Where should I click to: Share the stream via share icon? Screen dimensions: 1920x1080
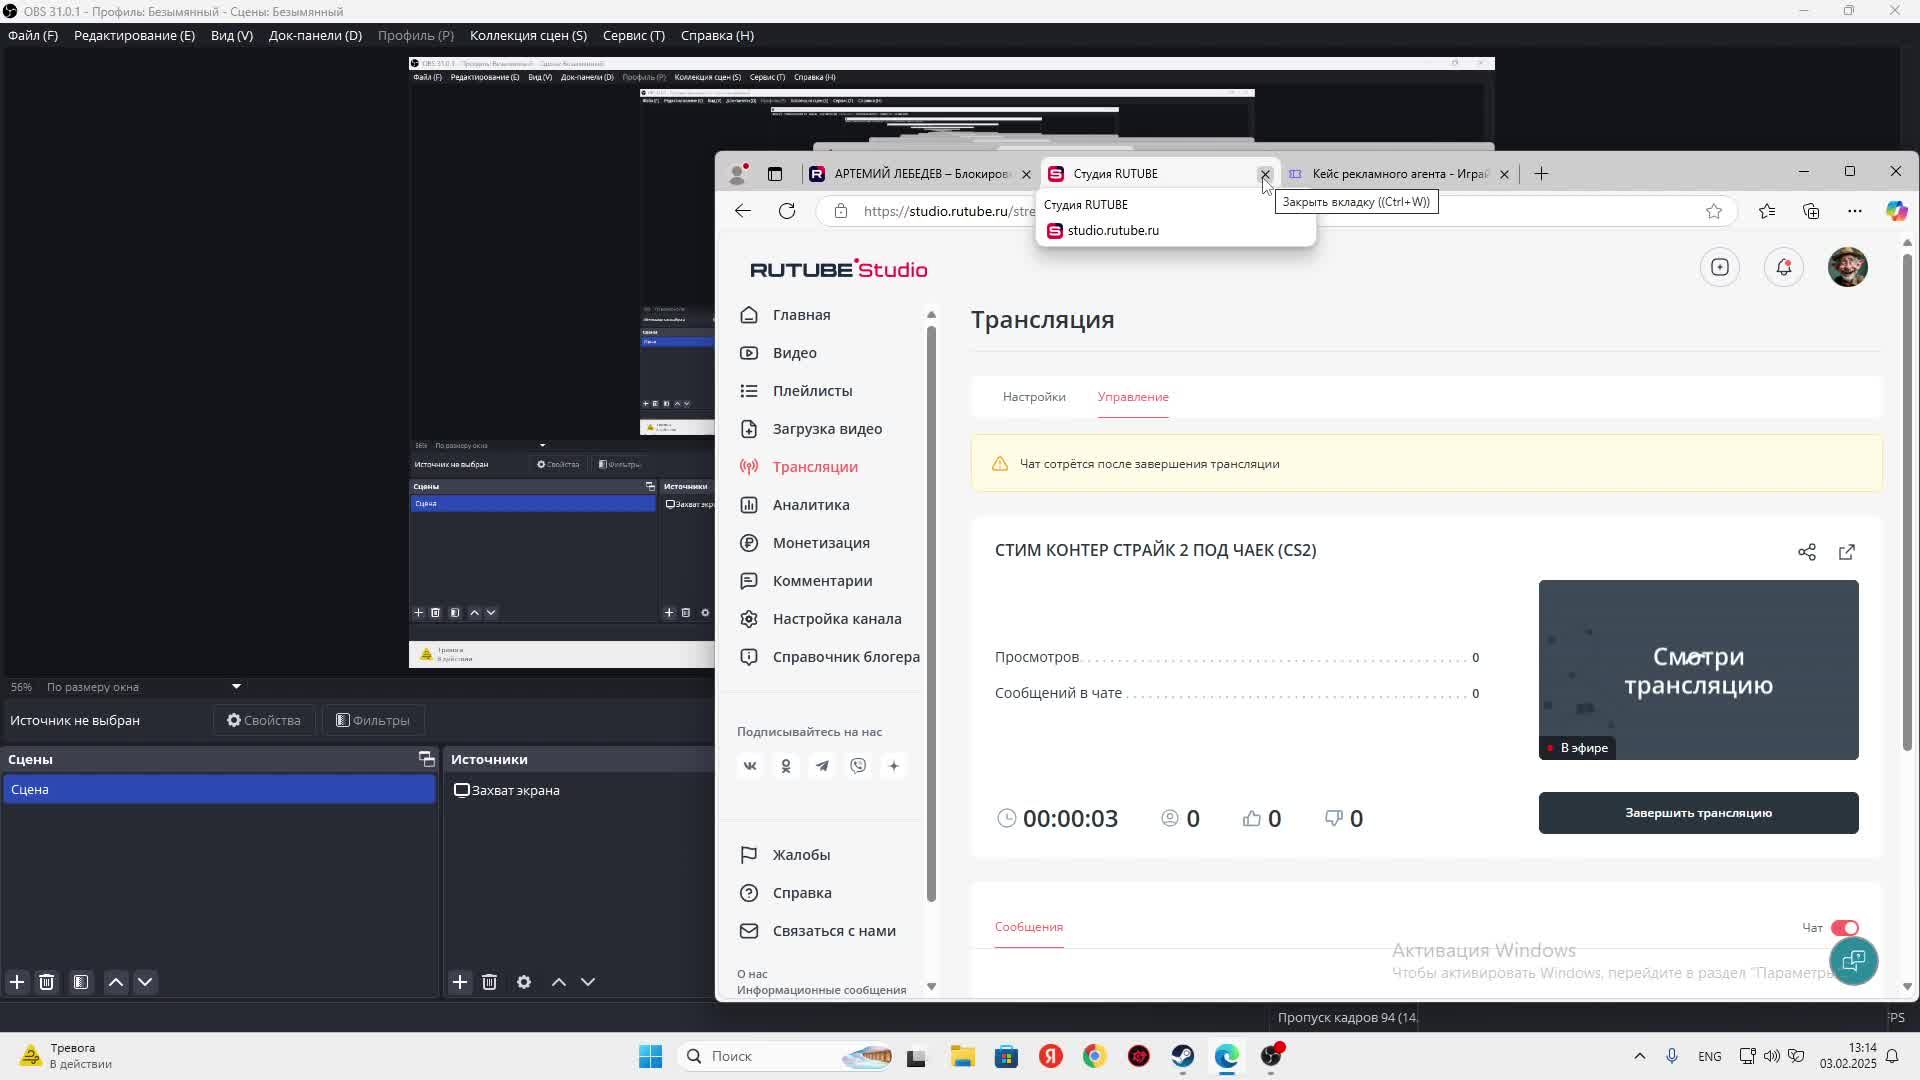pyautogui.click(x=1807, y=552)
